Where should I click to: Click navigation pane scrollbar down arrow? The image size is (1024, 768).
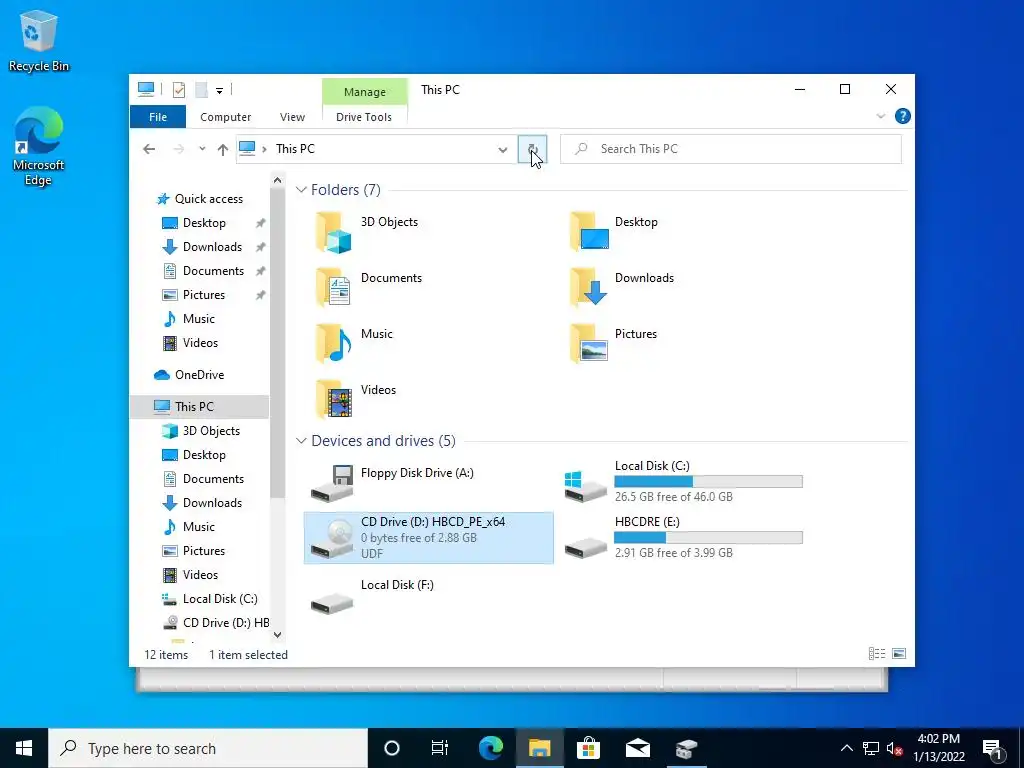(278, 634)
